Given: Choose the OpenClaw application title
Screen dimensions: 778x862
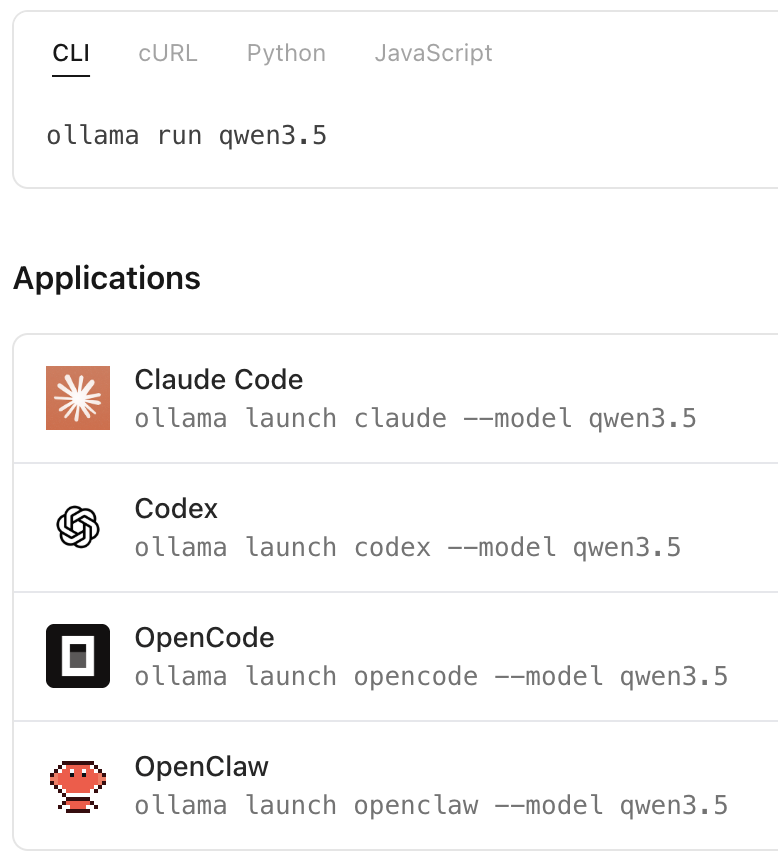Looking at the screenshot, I should coord(202,767).
